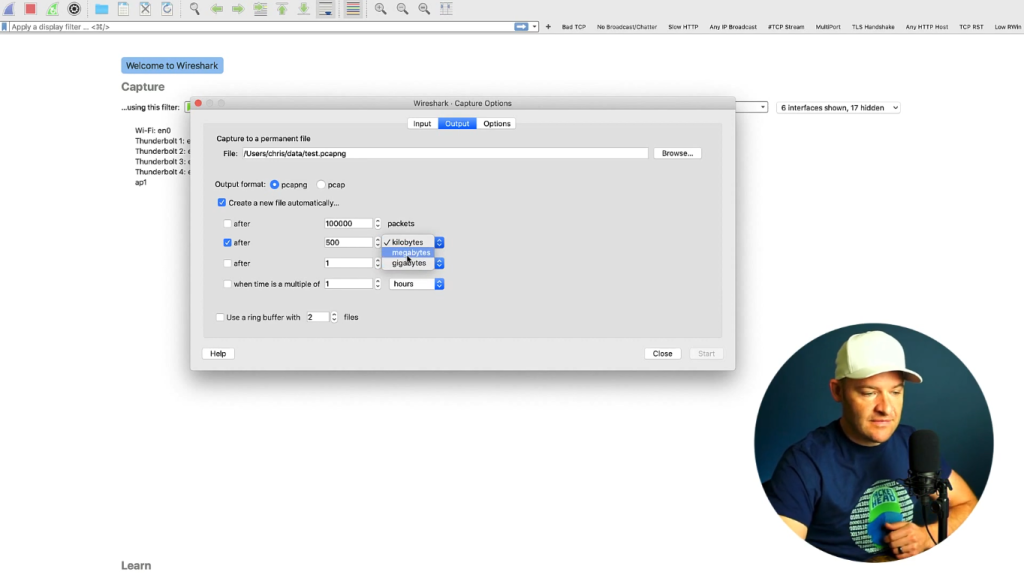The image size is (1024, 575).
Task: Reset text zoom to normal size
Action: [424, 9]
